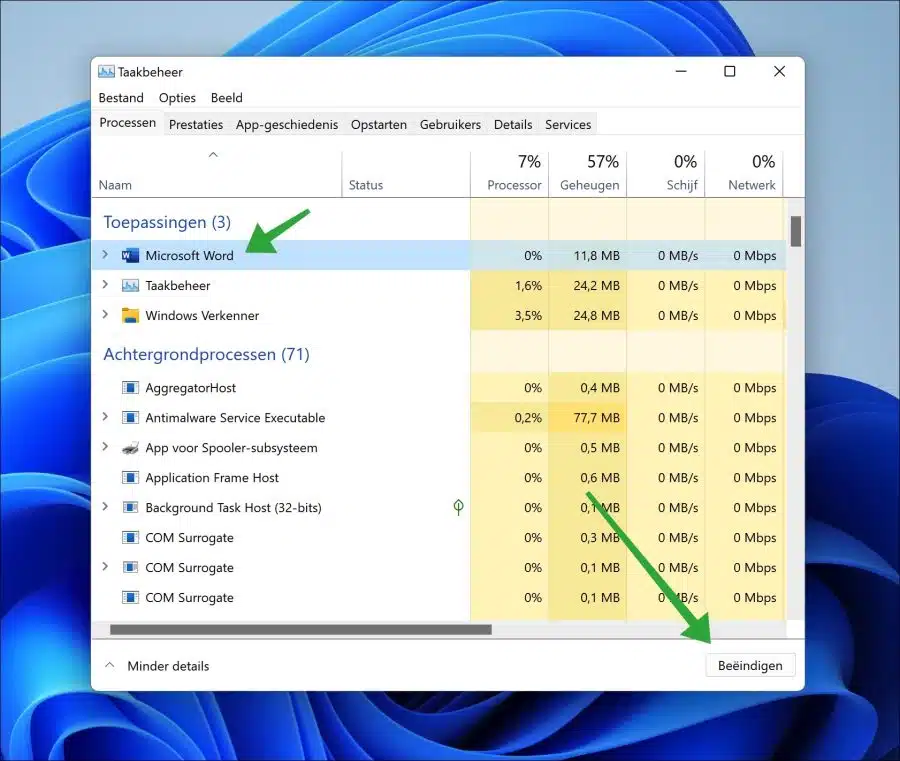Click the Application Frame Host icon
The height and width of the screenshot is (761, 900).
[130, 477]
